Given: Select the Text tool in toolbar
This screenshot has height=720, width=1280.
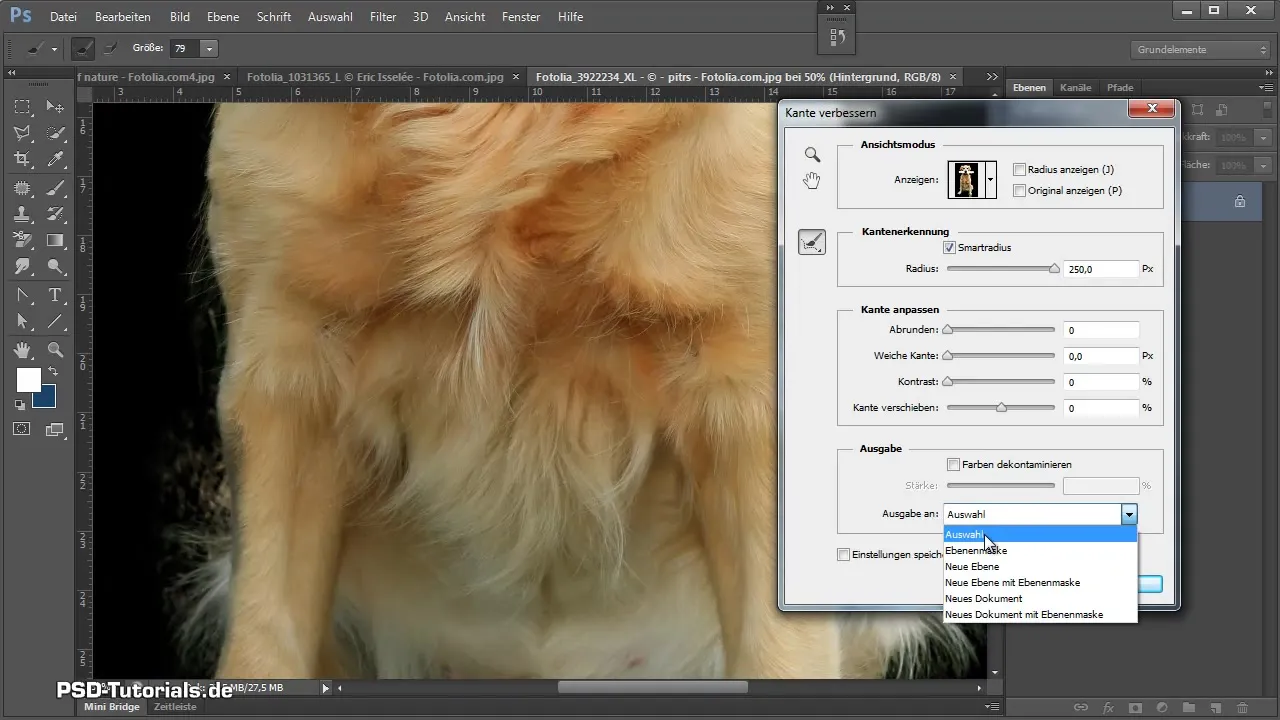Looking at the screenshot, I should tap(55, 295).
